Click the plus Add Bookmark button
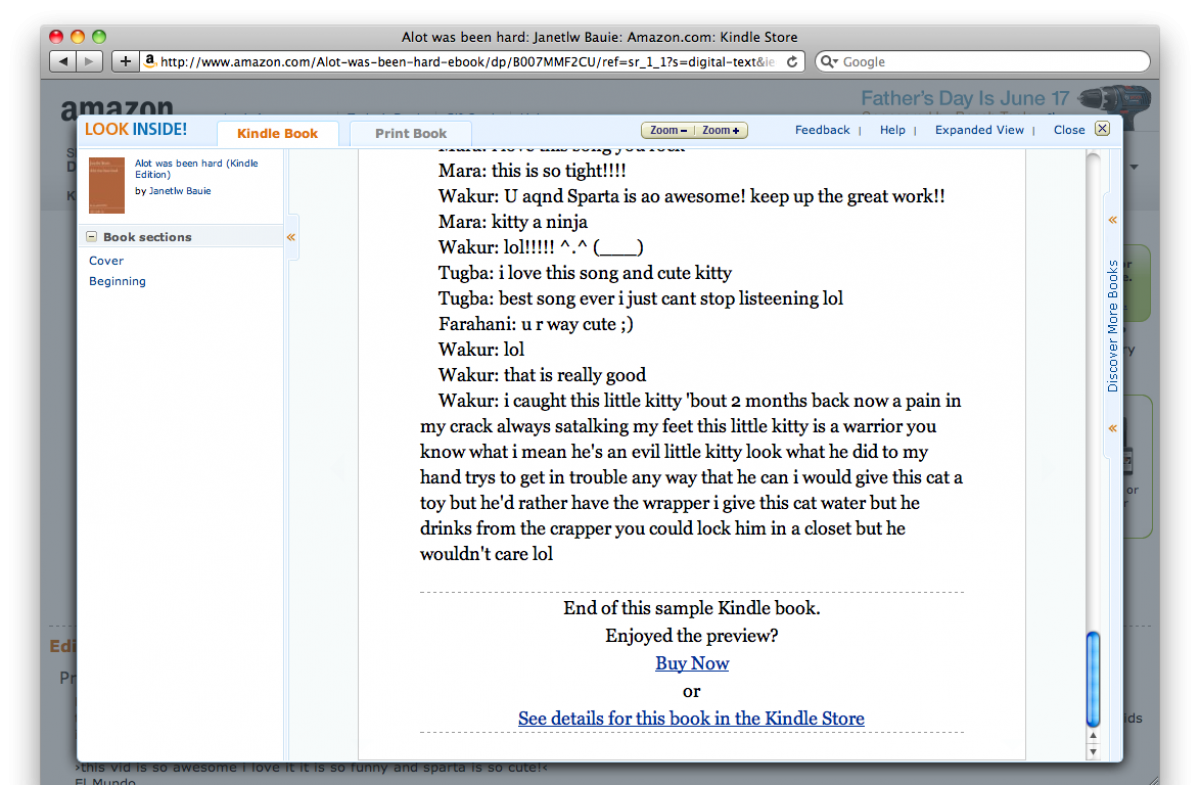Screen dimensions: 1200x785 click(125, 62)
